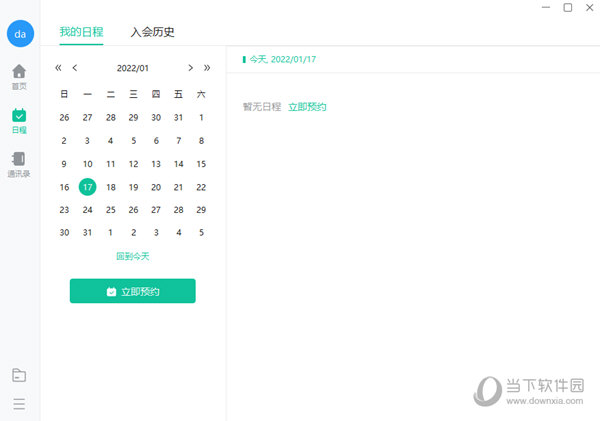Maximize the application window
The height and width of the screenshot is (421, 600).
click(568, 7)
